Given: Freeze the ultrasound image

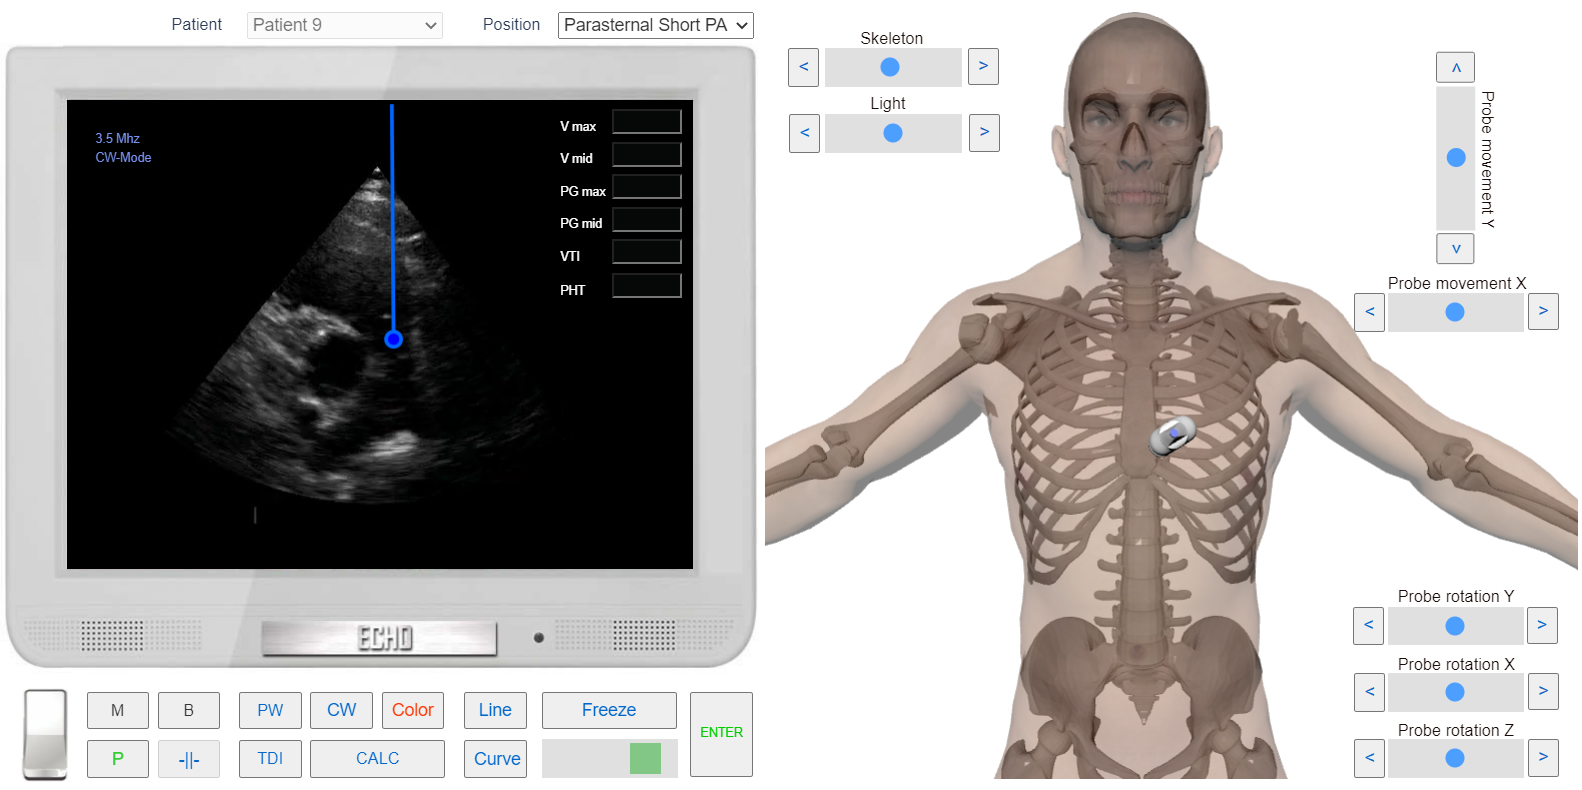Looking at the screenshot, I should click(x=609, y=710).
